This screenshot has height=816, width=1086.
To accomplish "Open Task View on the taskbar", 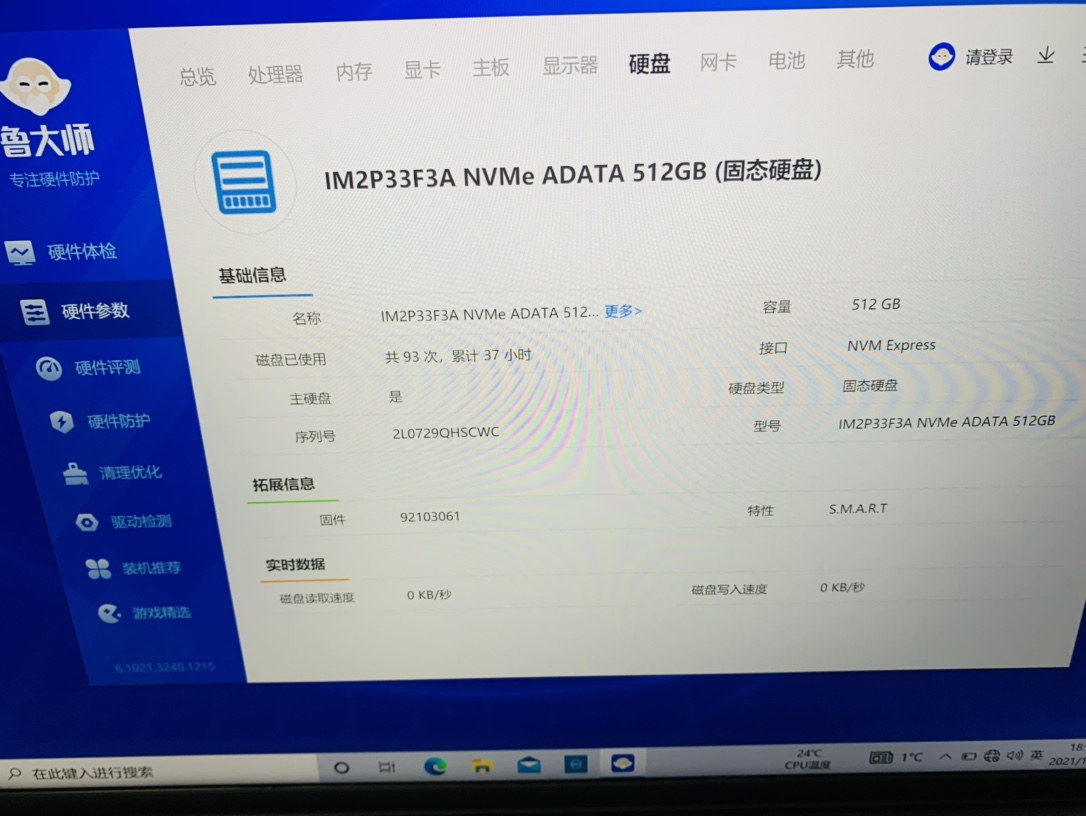I will 387,766.
